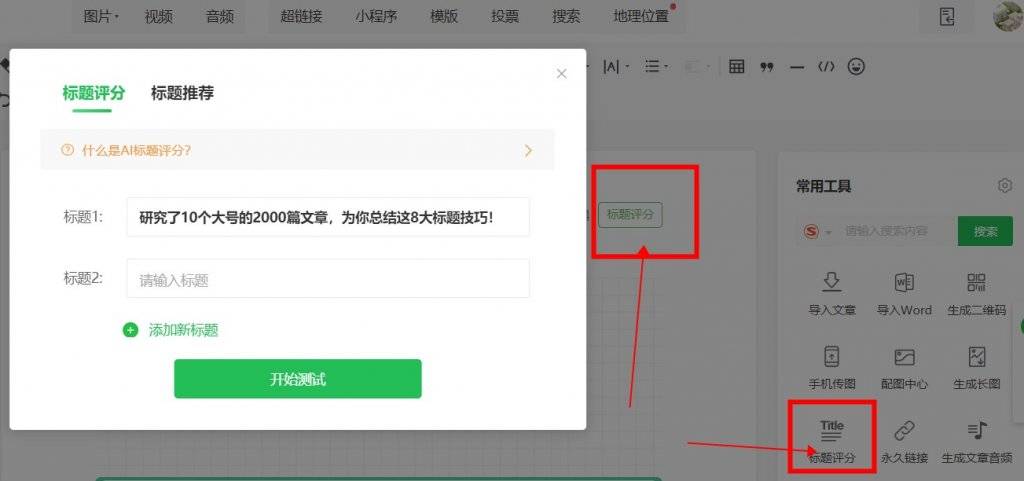Insert a 超链接 from the top bar

pos(301,16)
